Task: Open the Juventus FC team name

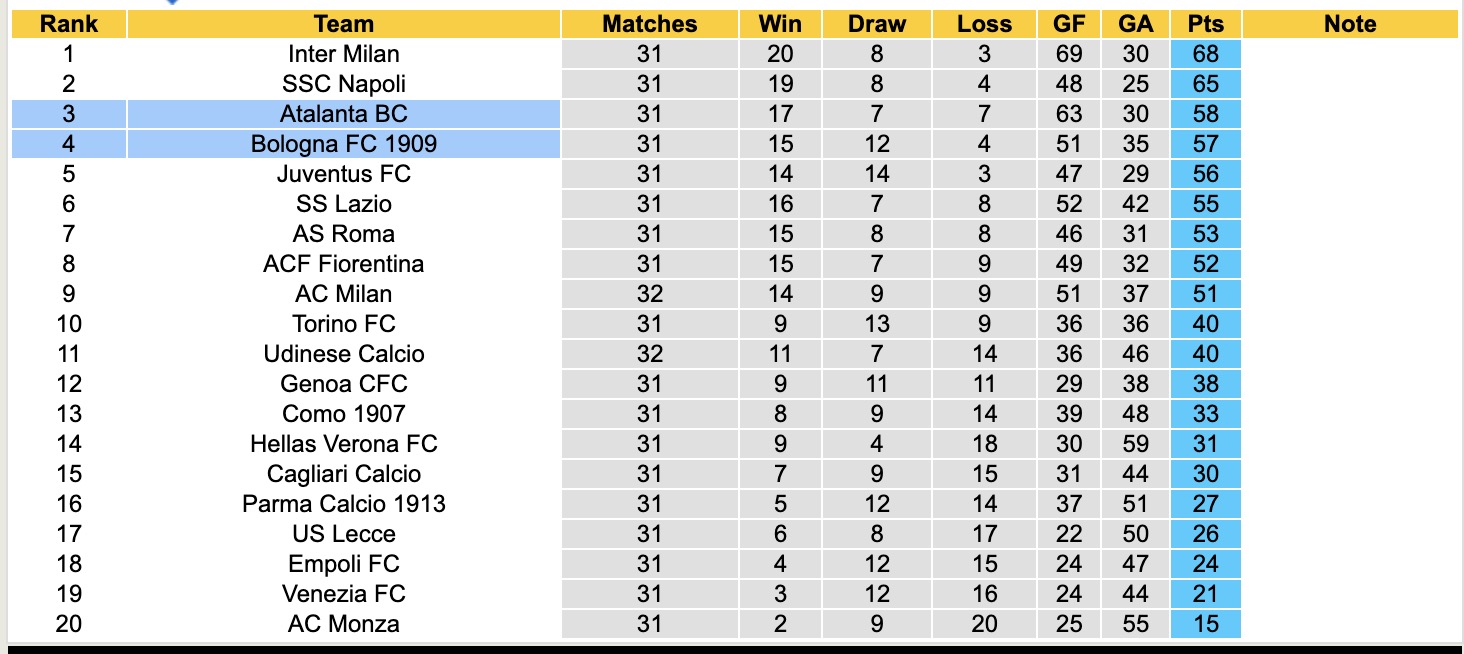Action: [x=343, y=174]
